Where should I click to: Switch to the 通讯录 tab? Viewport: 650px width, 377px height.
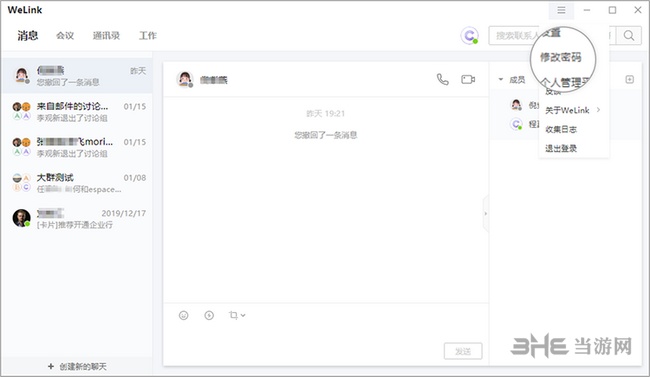click(x=107, y=36)
